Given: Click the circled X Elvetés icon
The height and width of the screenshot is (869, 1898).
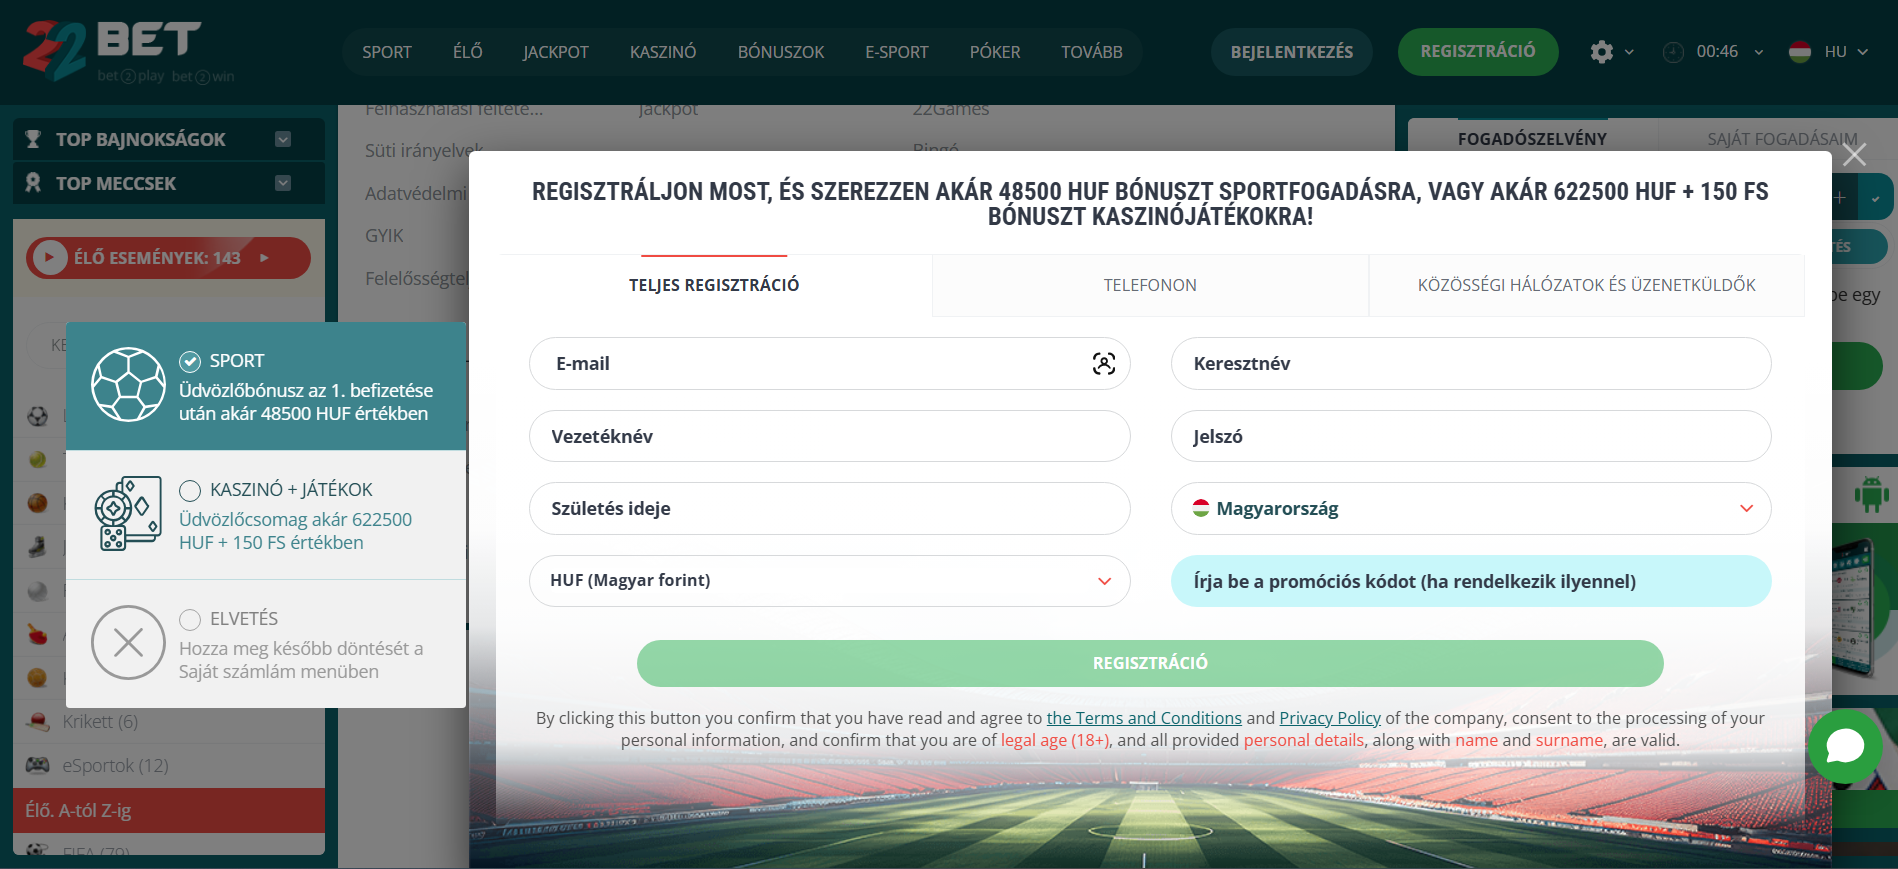Looking at the screenshot, I should tap(128, 643).
